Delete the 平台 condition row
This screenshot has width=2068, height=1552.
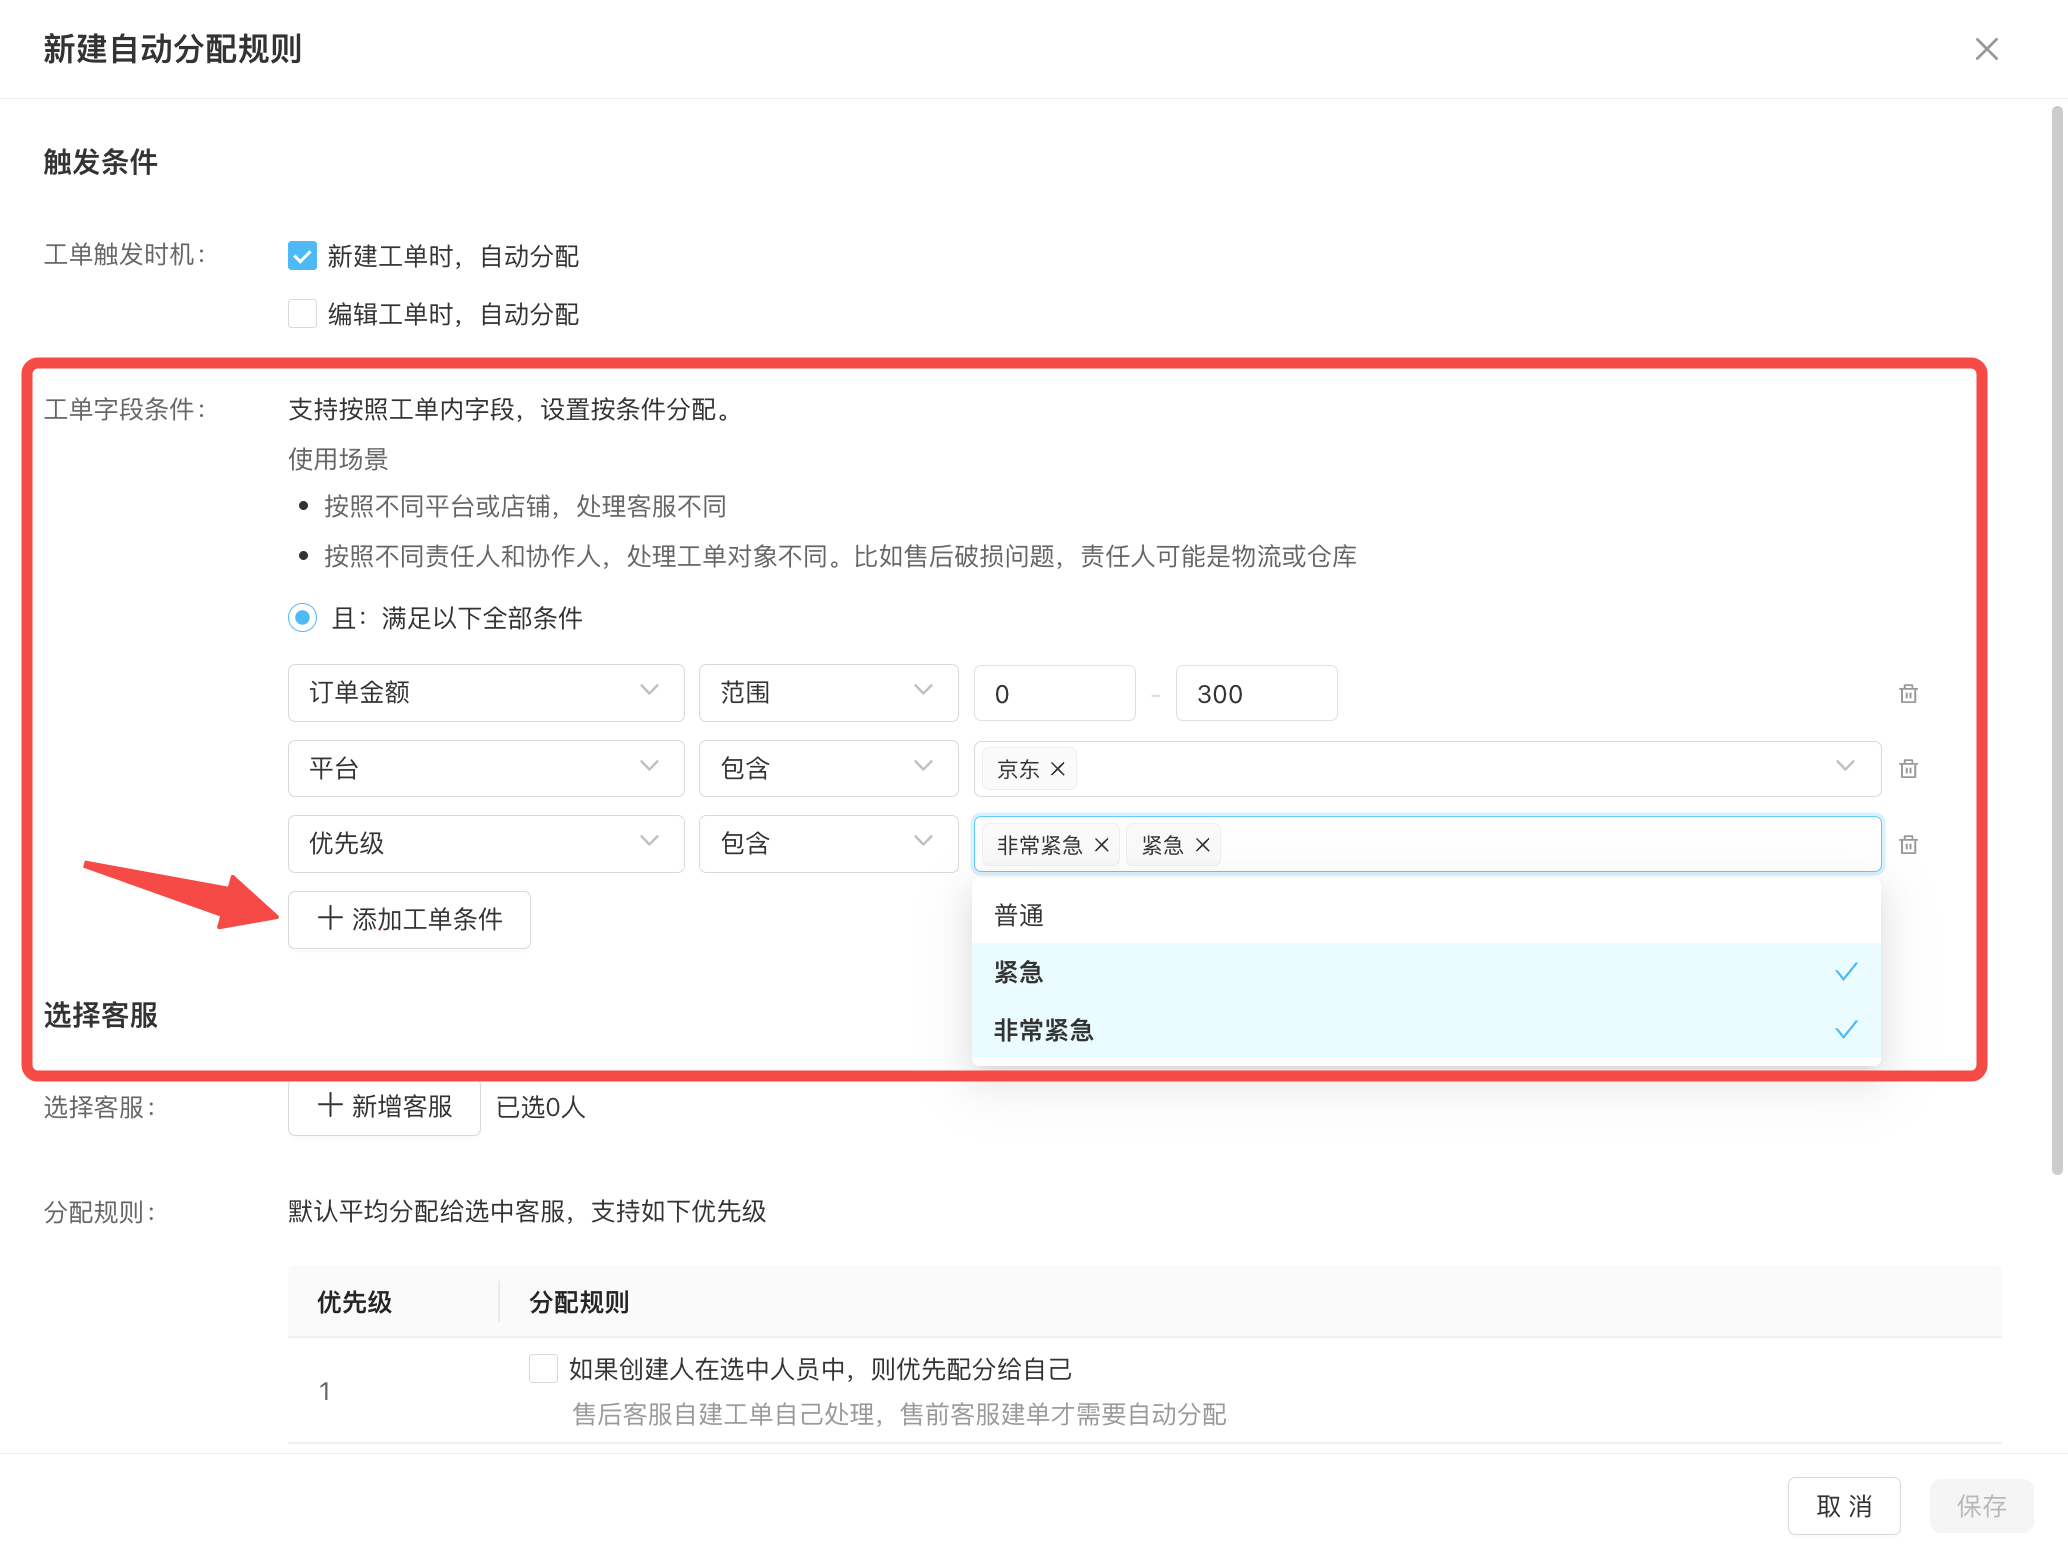coord(1908,768)
